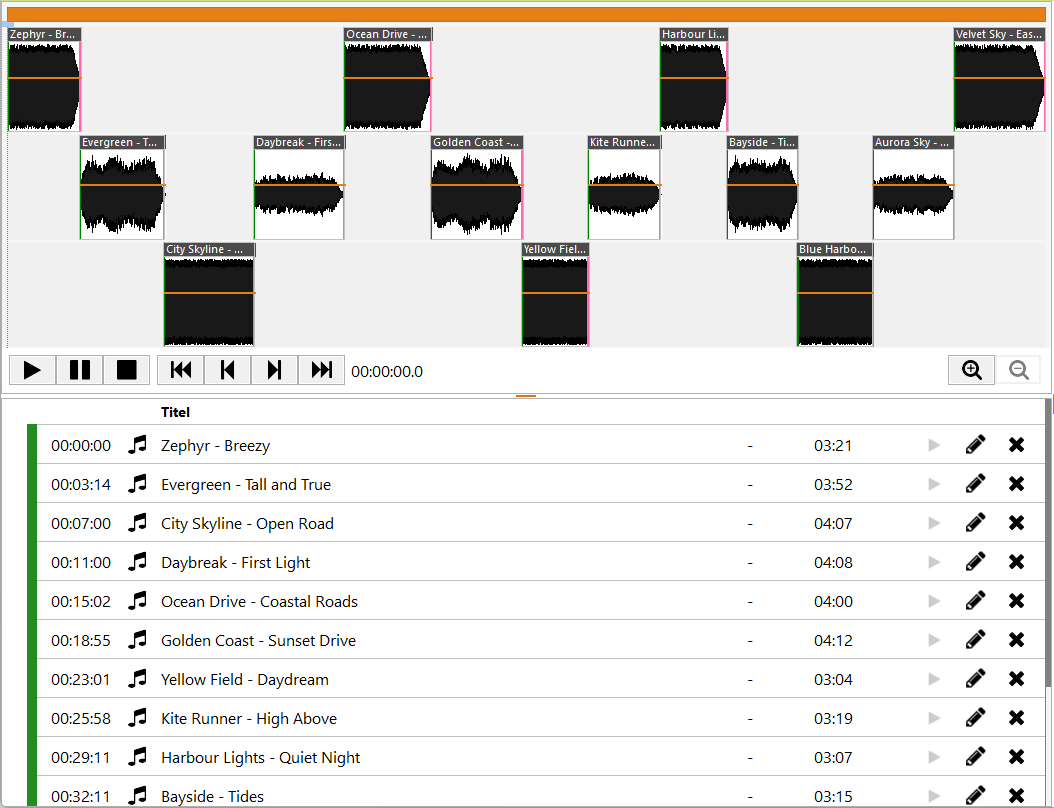The image size is (1054, 808).
Task: Zoom out of the timeline
Action: pyautogui.click(x=1018, y=370)
